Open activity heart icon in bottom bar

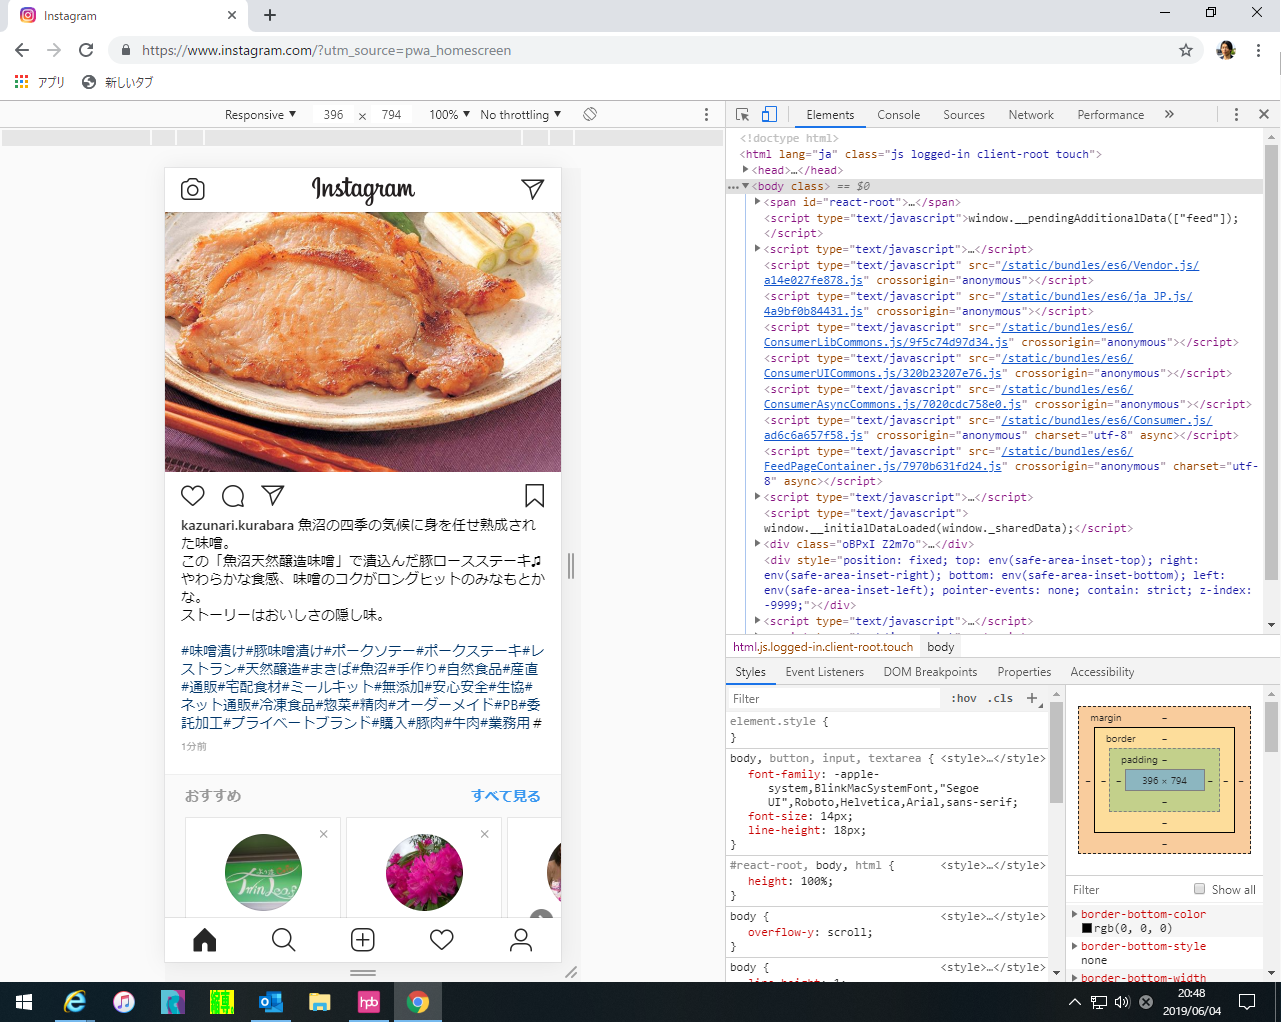442,939
